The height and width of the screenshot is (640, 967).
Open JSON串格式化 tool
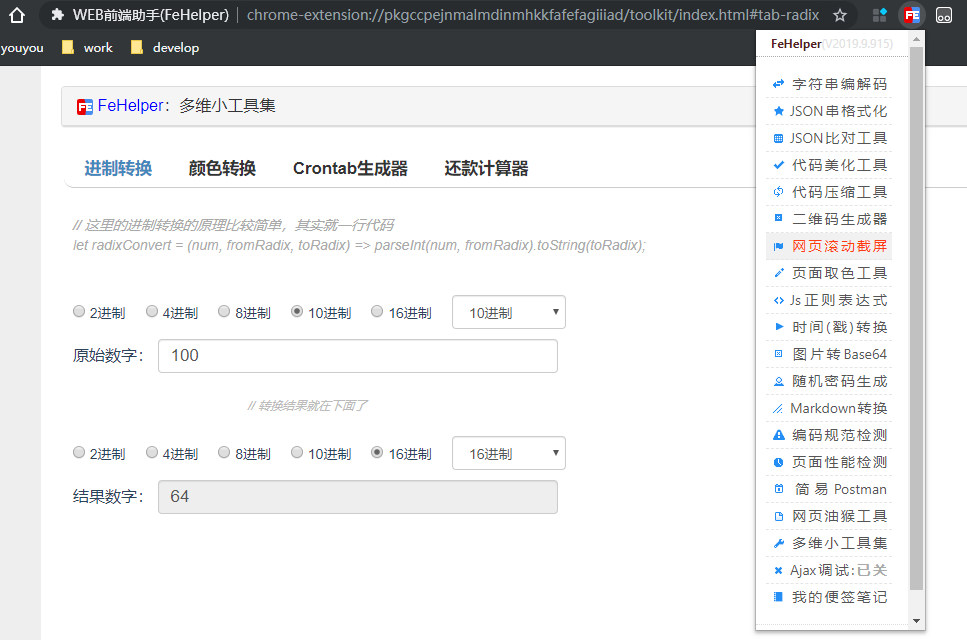click(x=829, y=111)
